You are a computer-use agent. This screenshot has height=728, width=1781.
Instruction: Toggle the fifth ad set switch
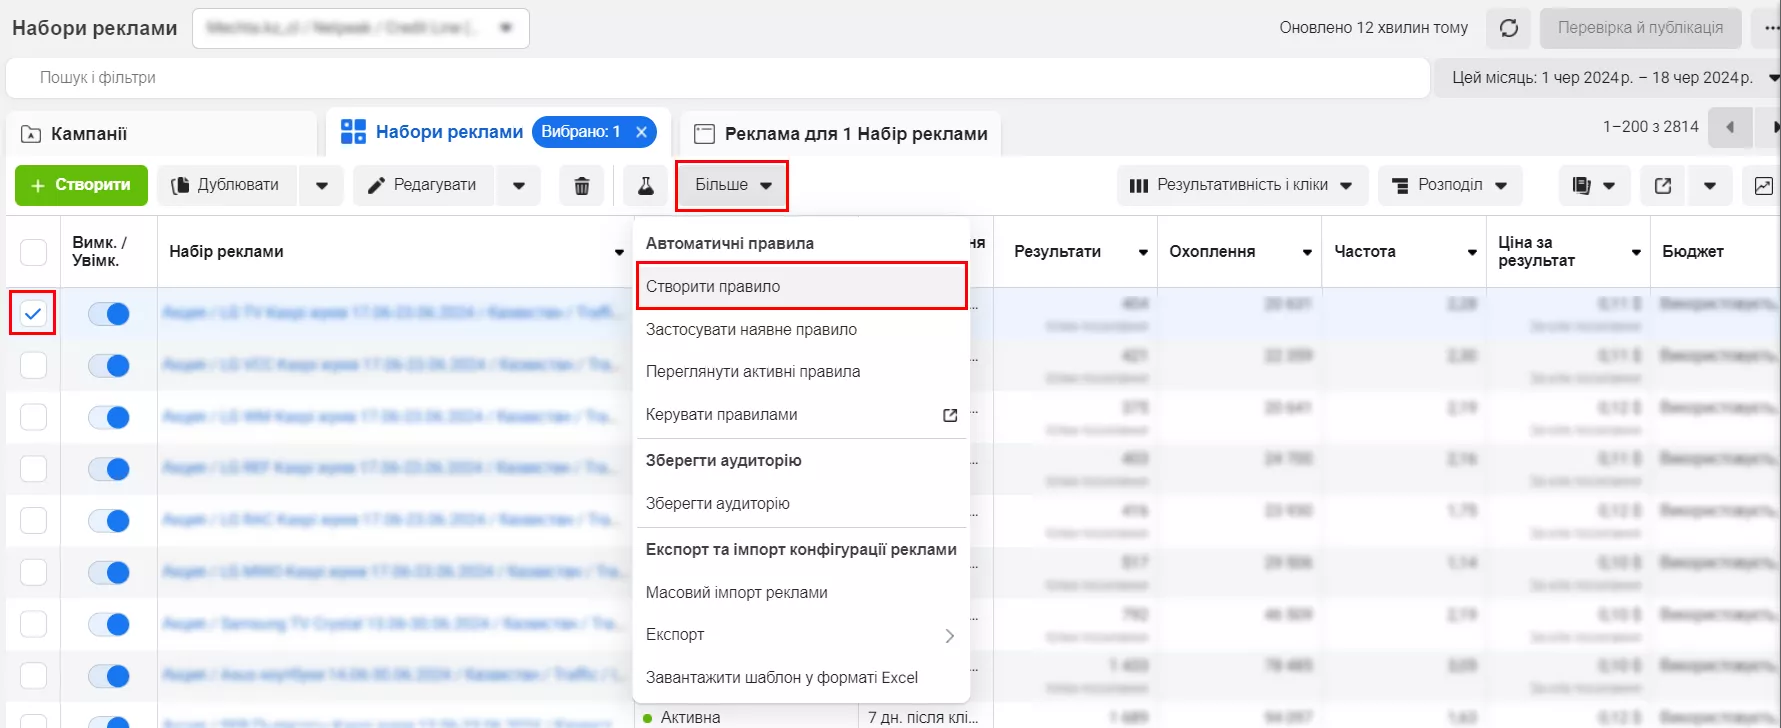[109, 522]
